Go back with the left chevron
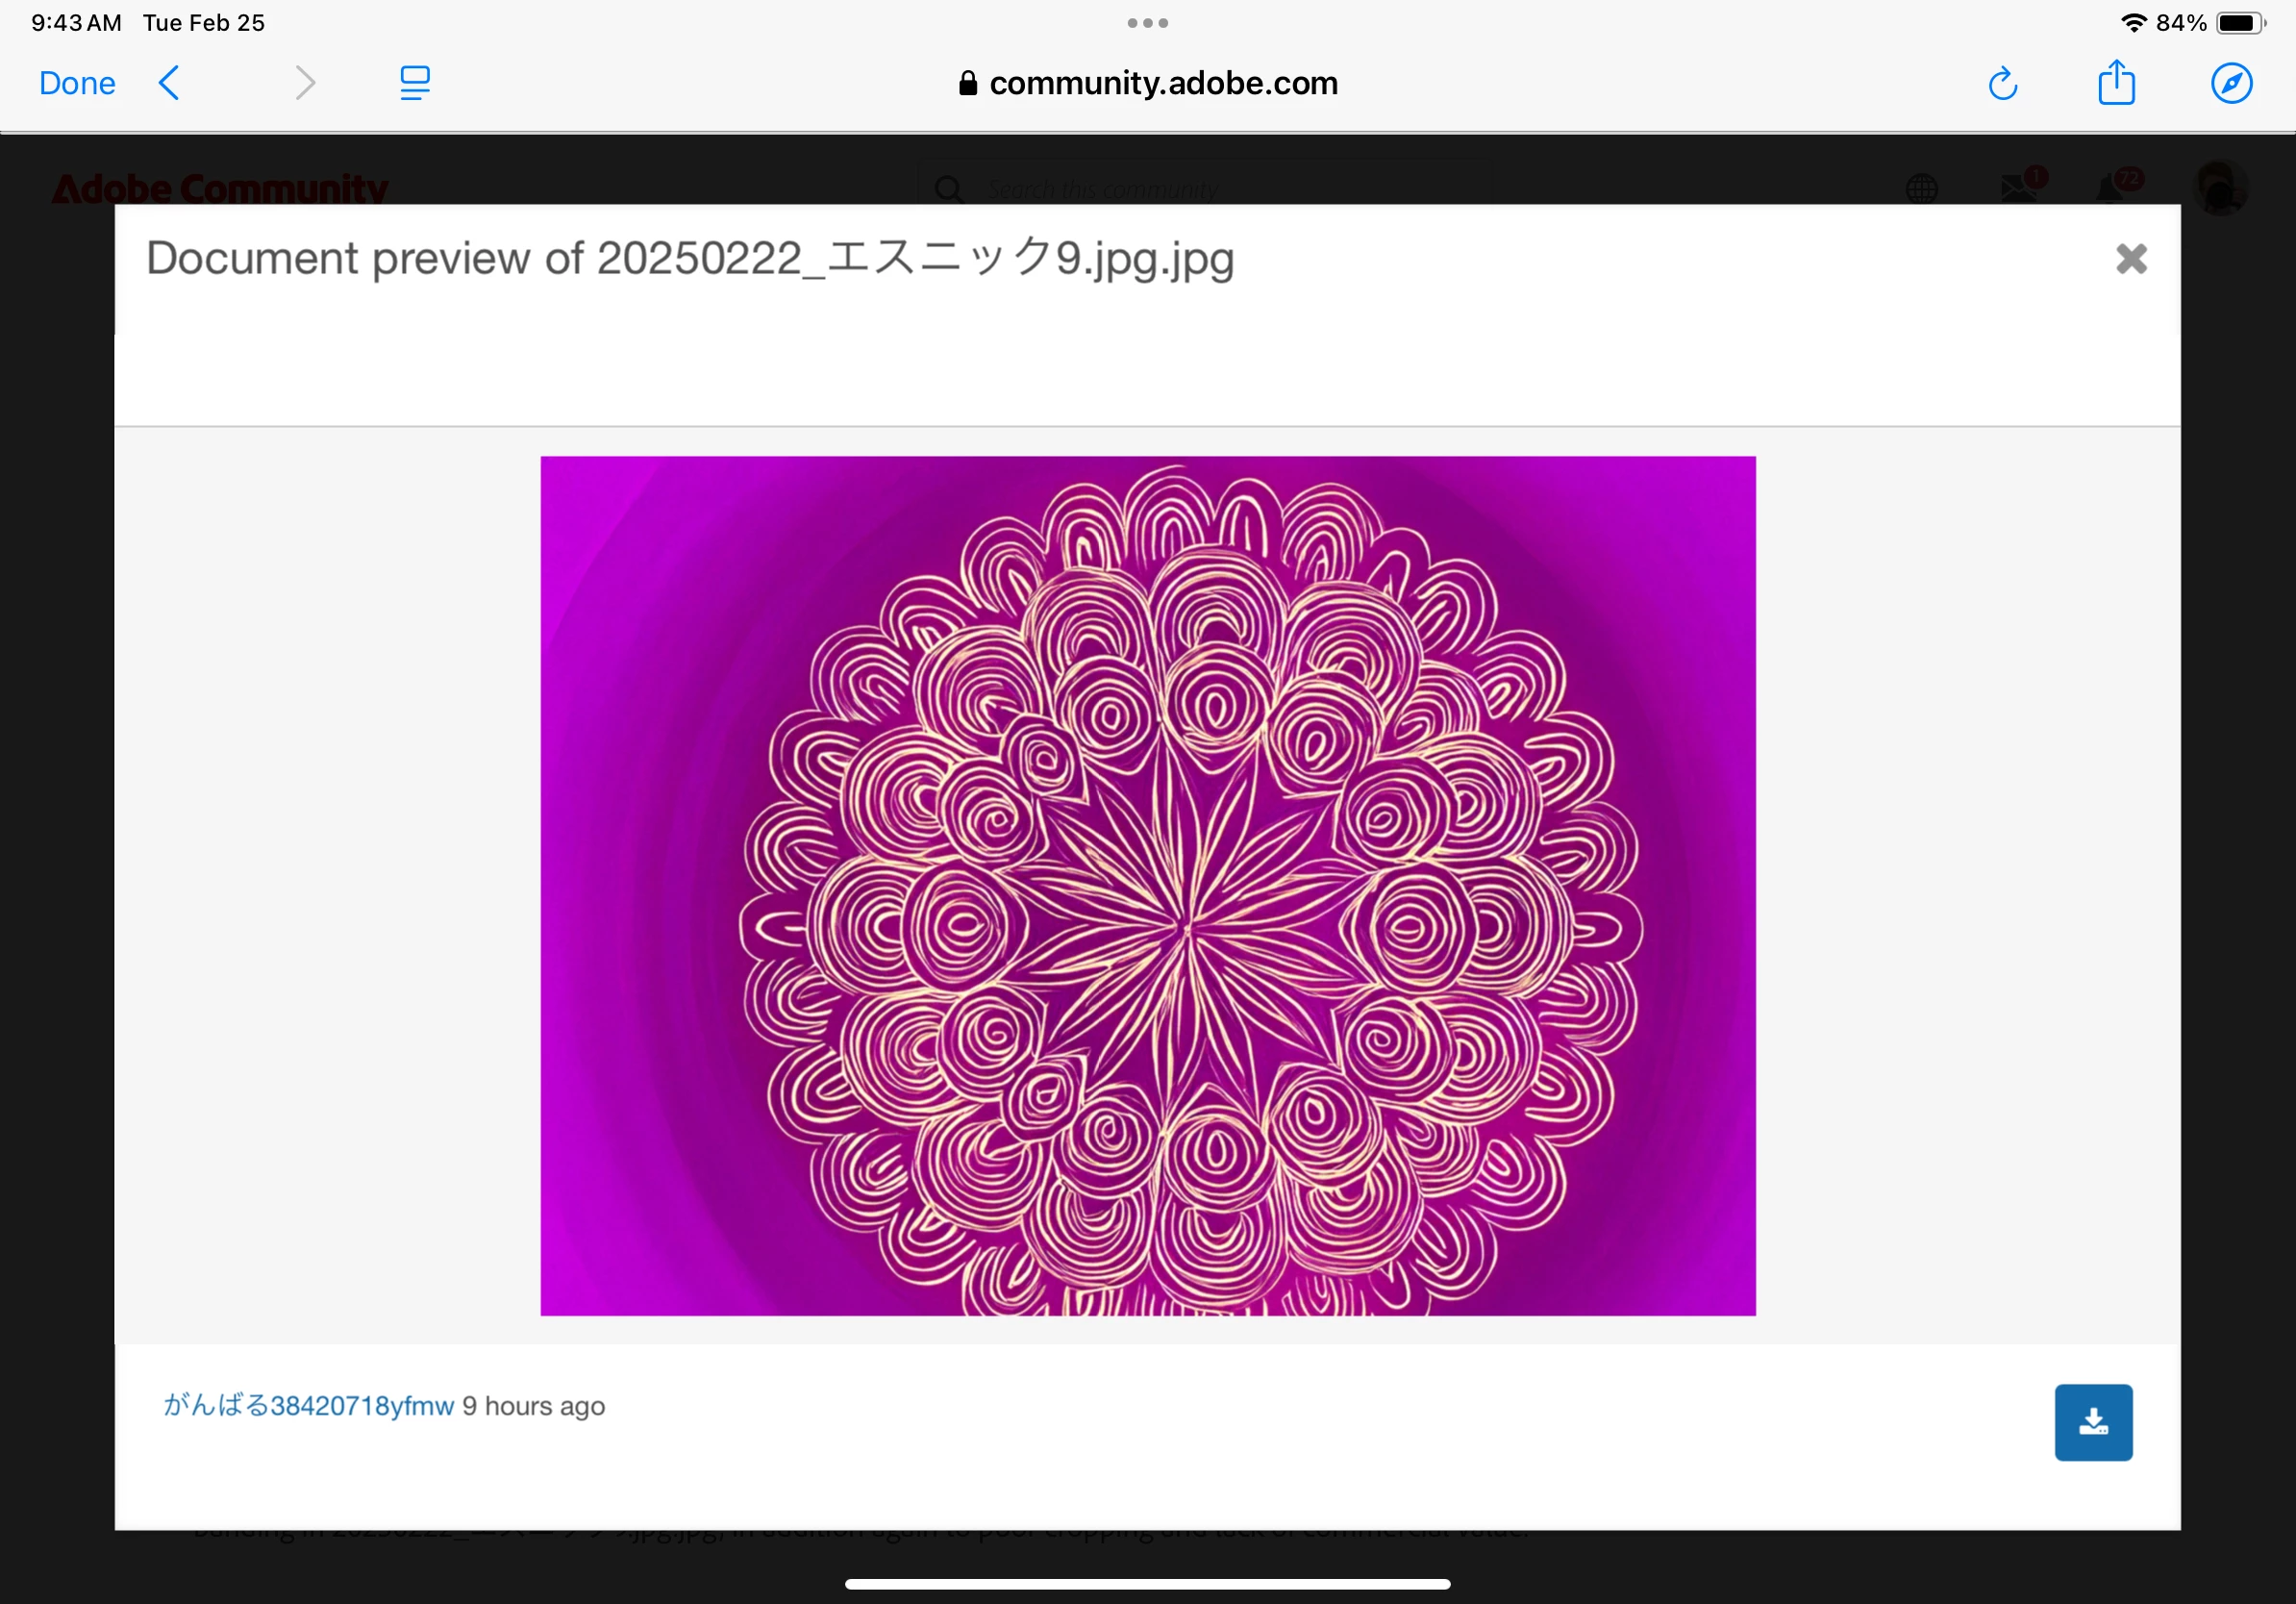 pyautogui.click(x=170, y=83)
